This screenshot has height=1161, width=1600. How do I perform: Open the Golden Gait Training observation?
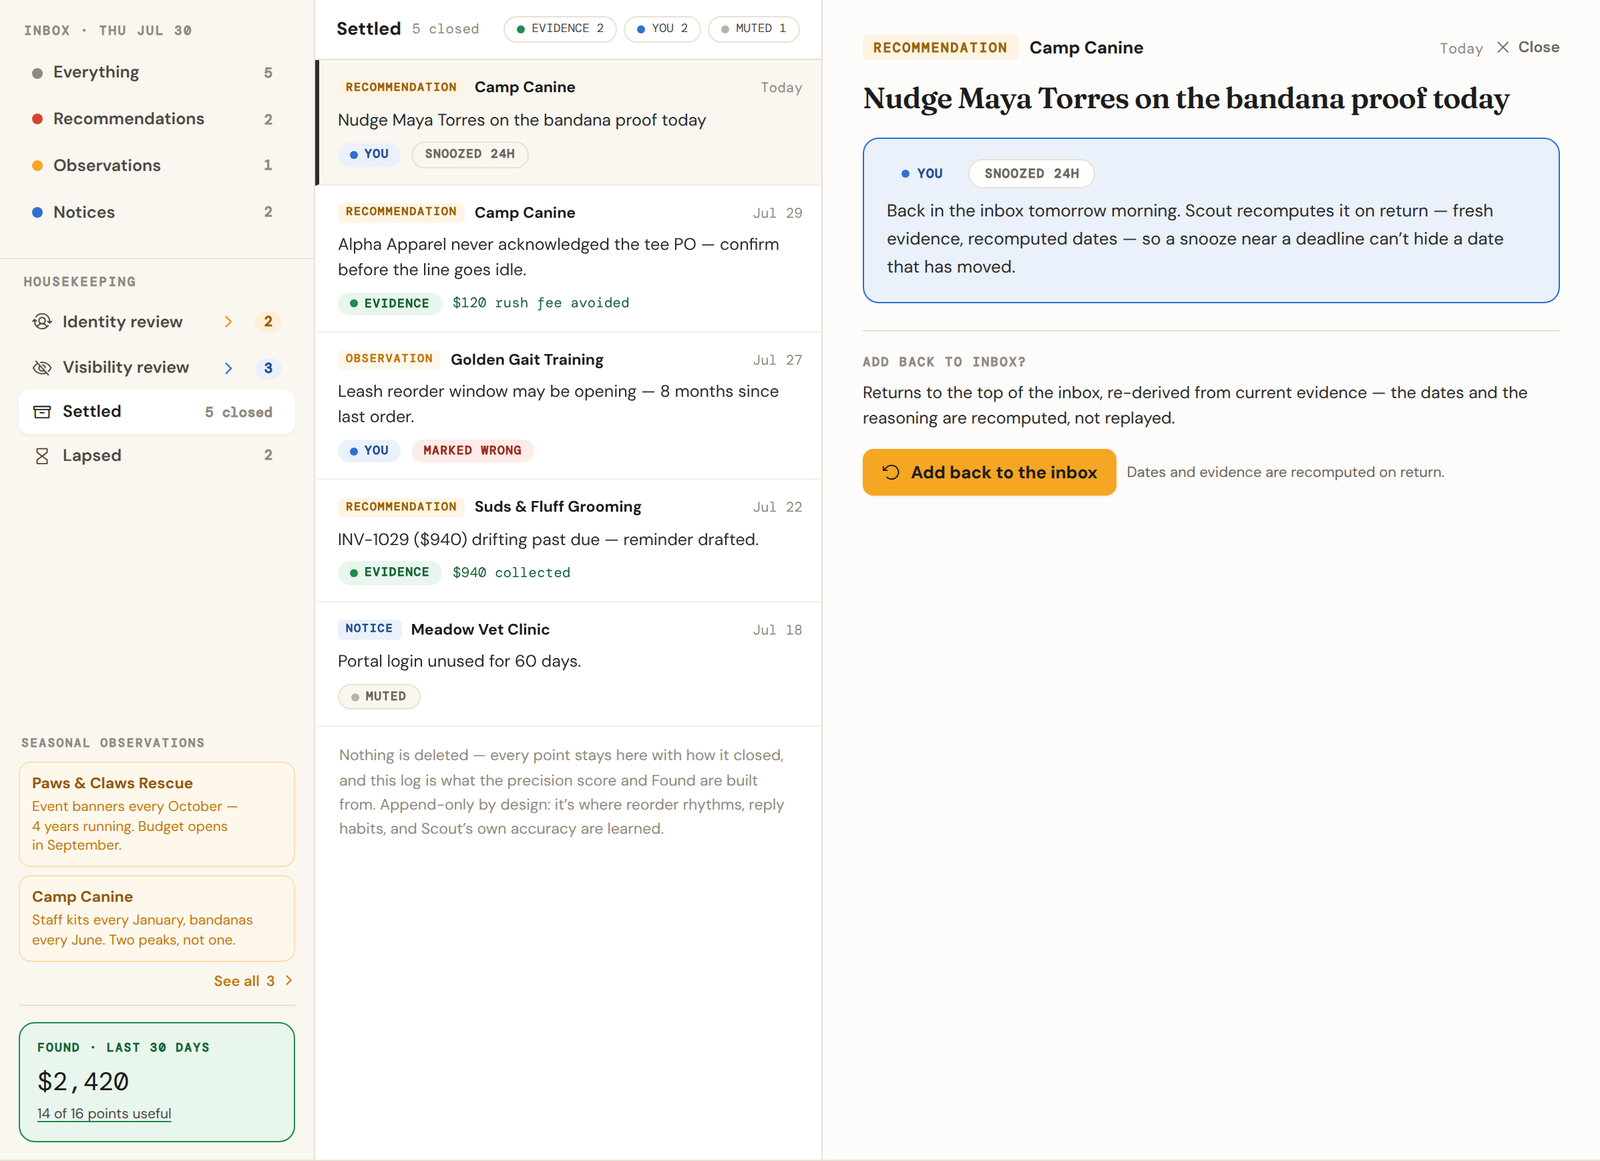[569, 406]
